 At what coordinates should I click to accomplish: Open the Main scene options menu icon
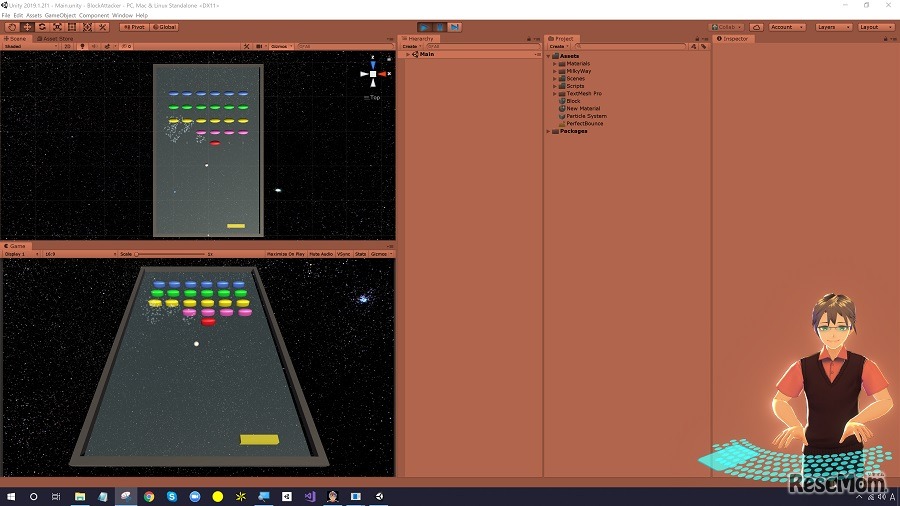537,55
